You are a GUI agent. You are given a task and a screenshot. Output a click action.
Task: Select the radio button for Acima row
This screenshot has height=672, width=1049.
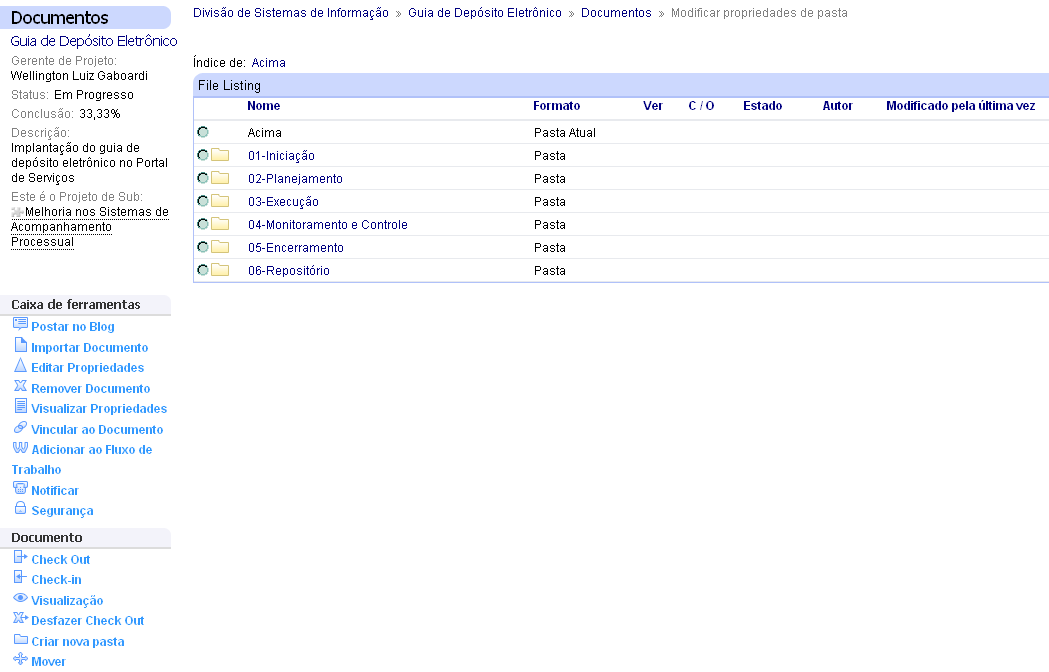203,132
